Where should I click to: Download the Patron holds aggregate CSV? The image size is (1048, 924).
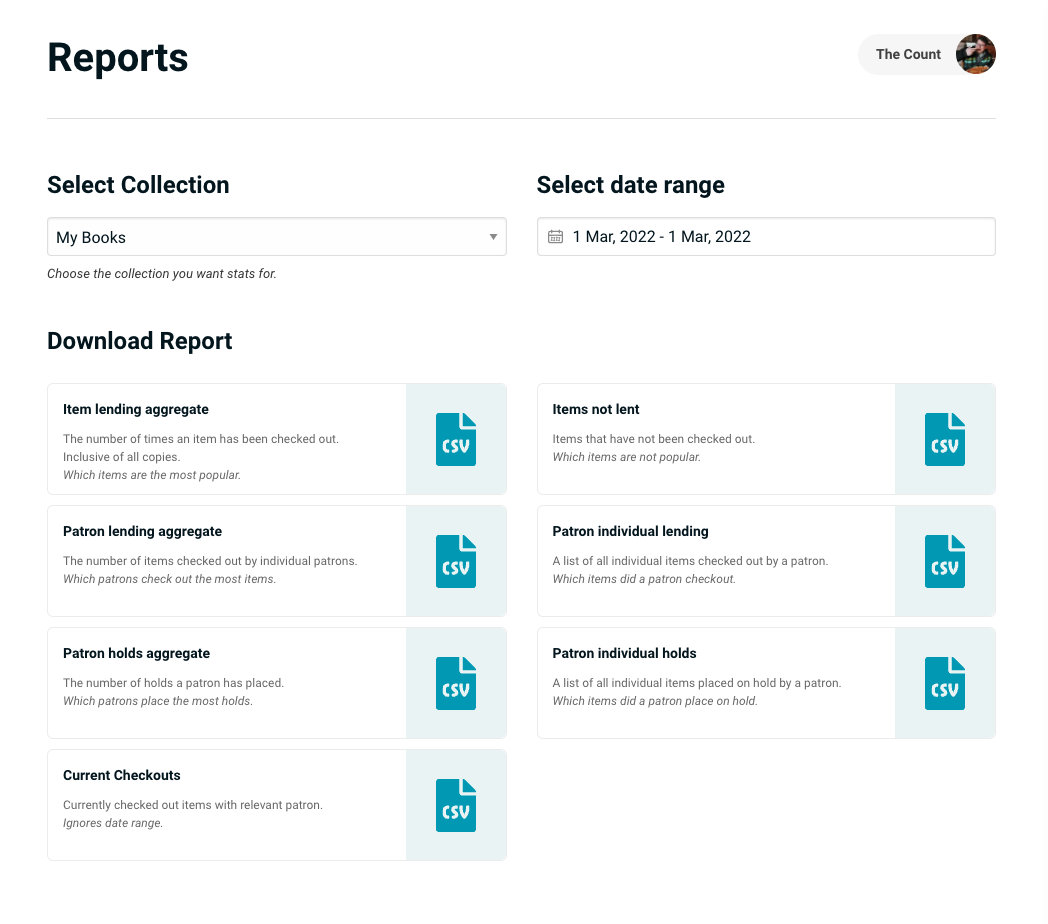tap(456, 683)
